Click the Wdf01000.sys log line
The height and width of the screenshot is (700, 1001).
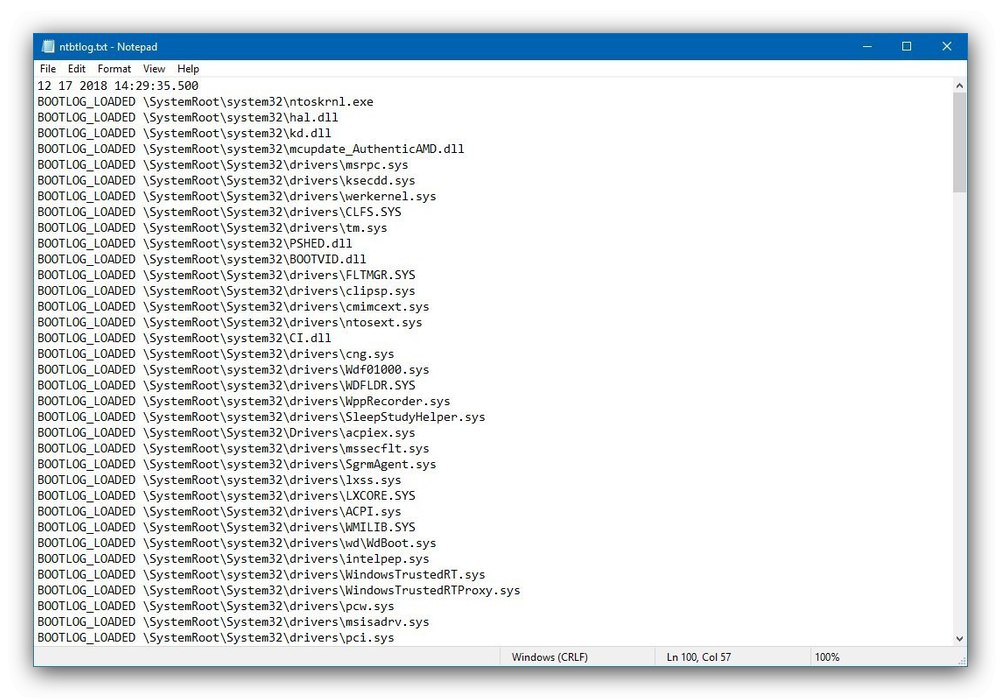click(233, 369)
